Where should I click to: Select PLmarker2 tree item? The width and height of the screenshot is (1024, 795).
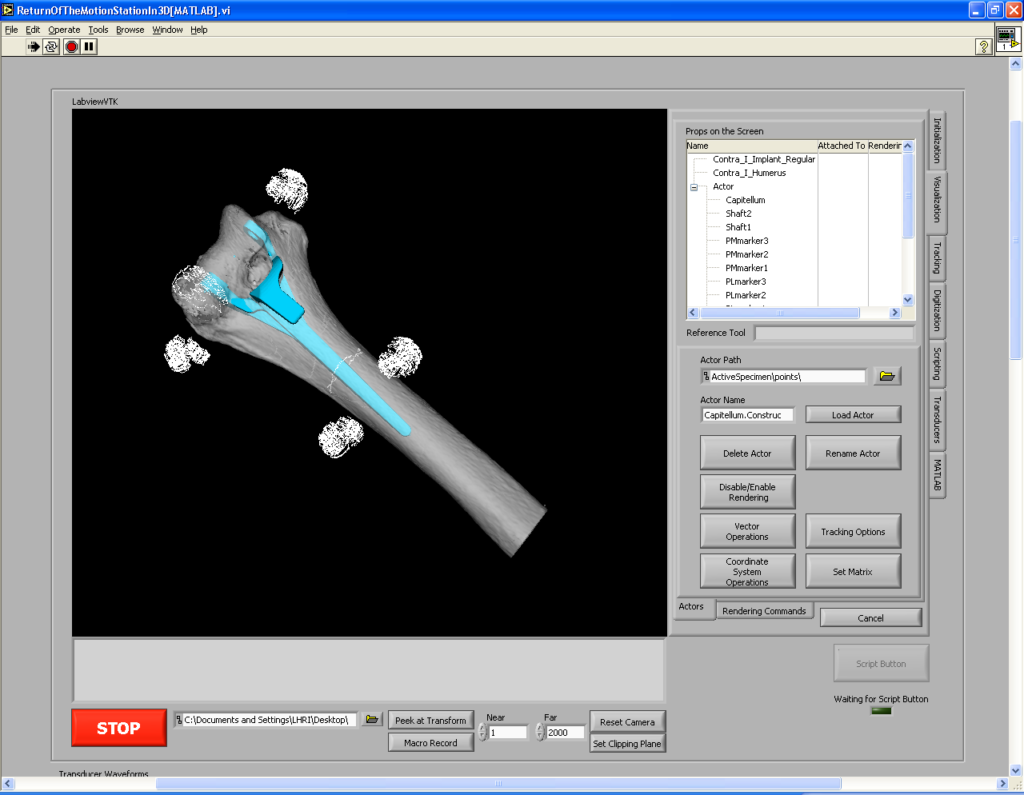pyautogui.click(x=746, y=295)
